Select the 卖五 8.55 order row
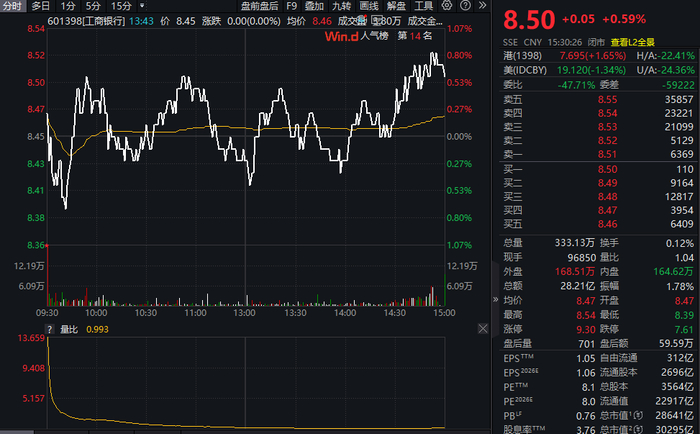 point(598,99)
